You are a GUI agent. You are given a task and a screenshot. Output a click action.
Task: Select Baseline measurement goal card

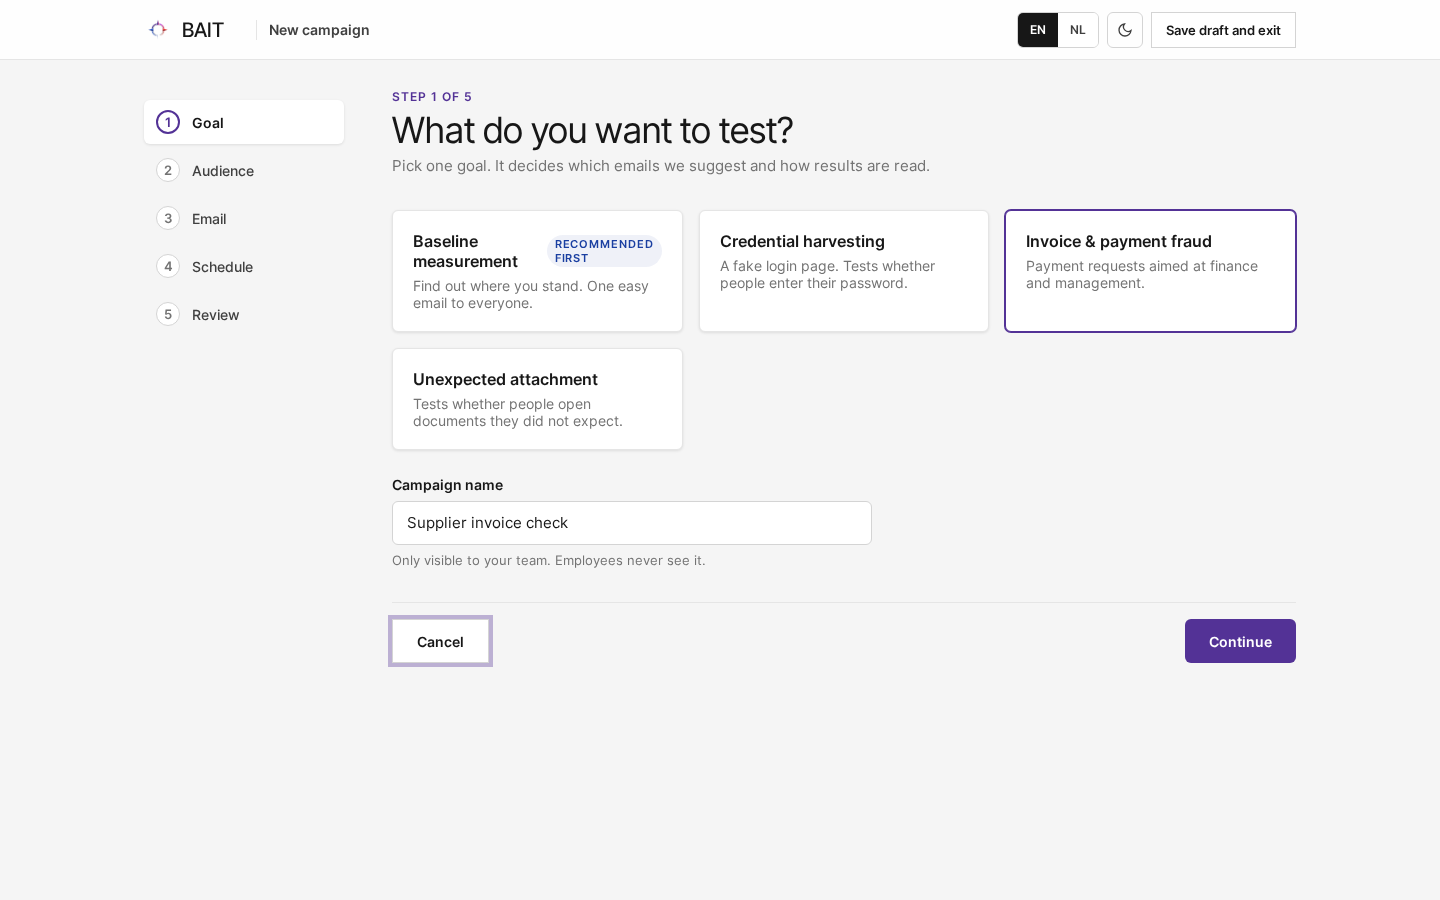537,271
